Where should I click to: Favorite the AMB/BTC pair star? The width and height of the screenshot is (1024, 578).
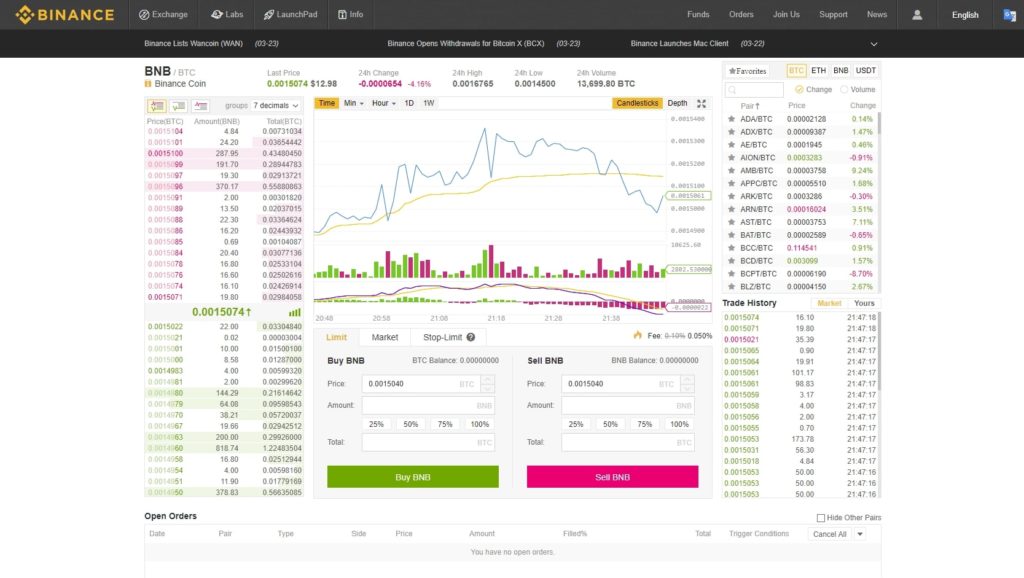click(x=731, y=170)
